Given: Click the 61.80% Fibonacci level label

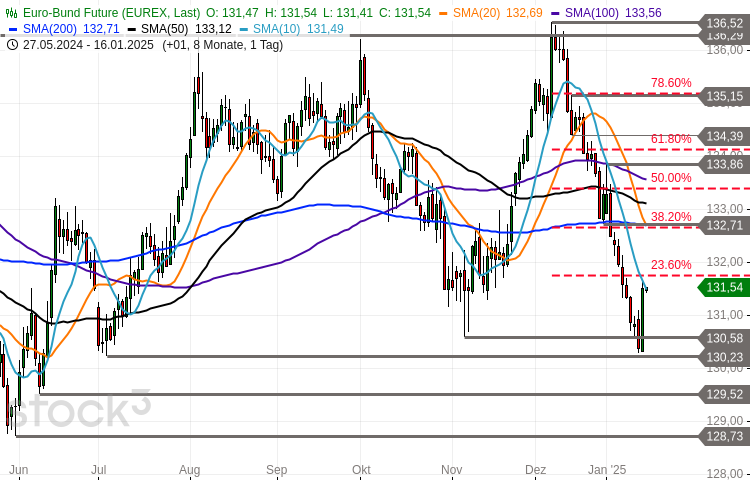Looking at the screenshot, I should pyautogui.click(x=671, y=139).
